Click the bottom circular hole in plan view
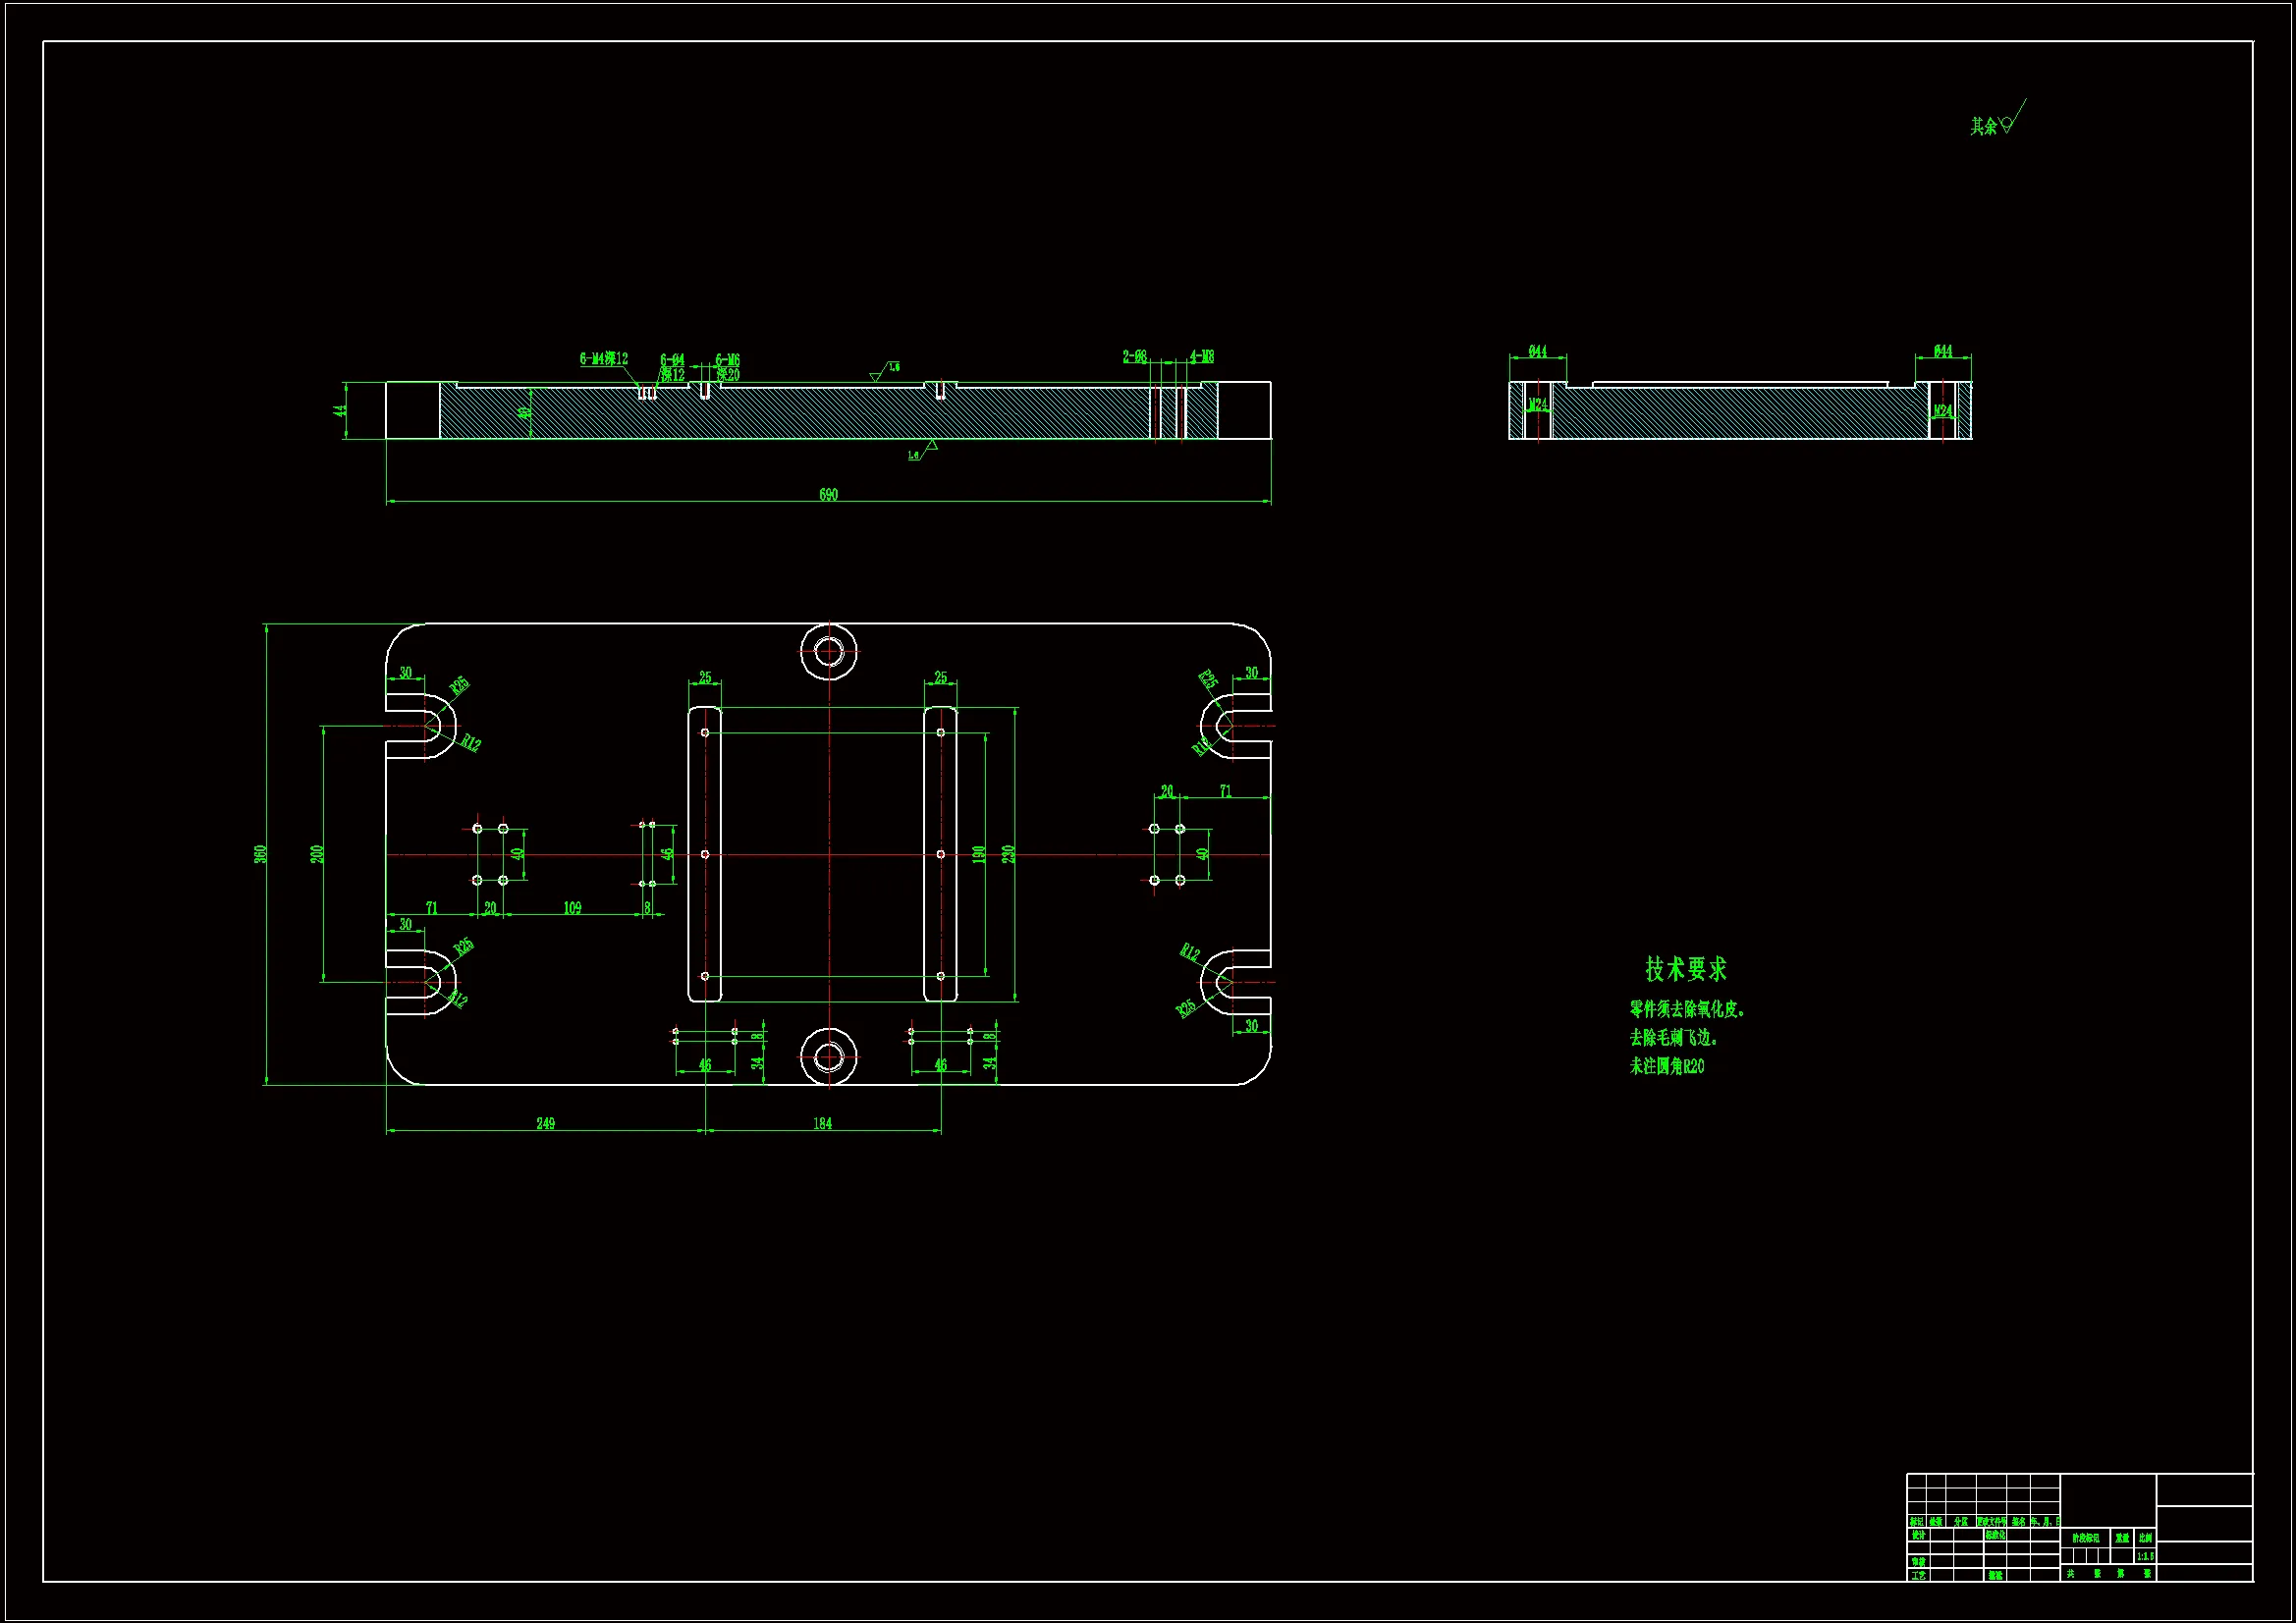2296x1623 pixels. (x=829, y=1057)
